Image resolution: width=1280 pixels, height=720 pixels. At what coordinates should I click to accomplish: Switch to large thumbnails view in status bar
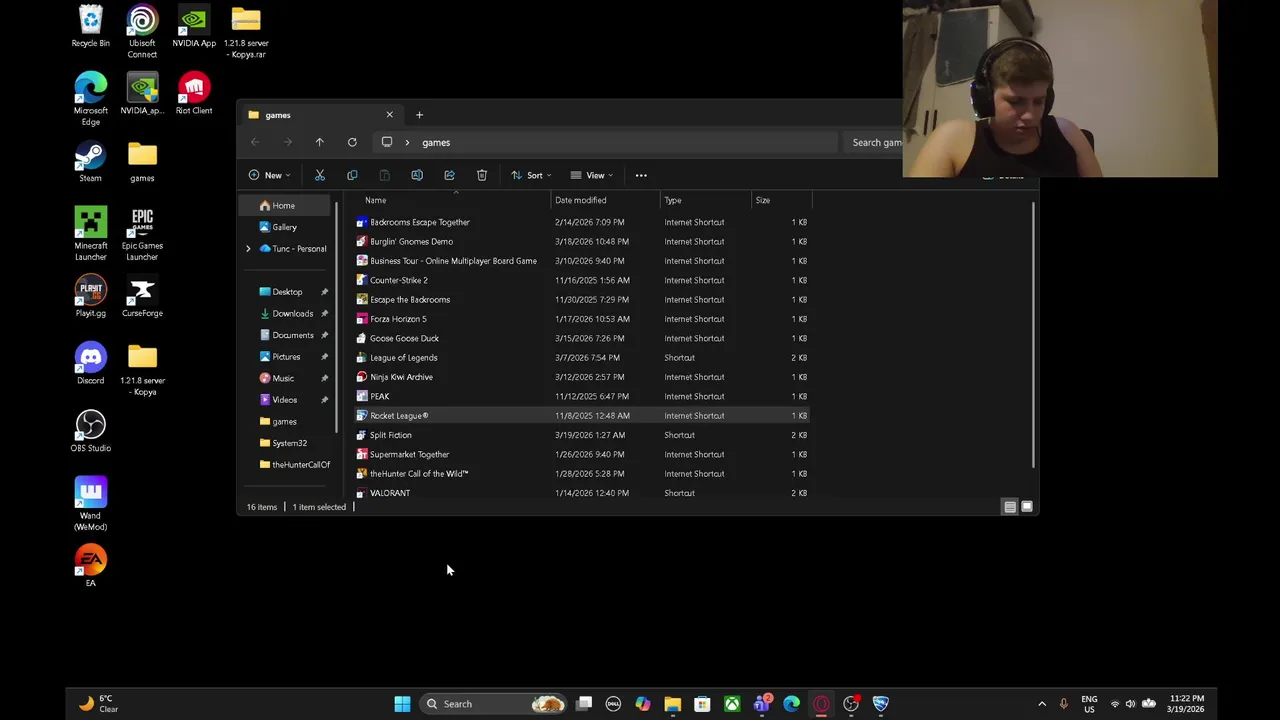1026,507
